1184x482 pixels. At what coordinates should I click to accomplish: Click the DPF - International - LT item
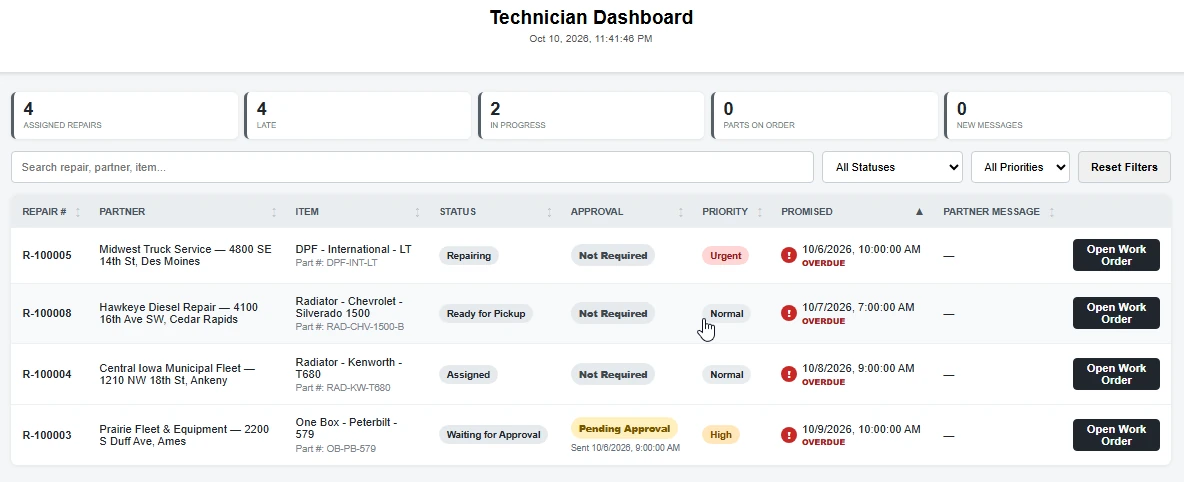click(353, 249)
